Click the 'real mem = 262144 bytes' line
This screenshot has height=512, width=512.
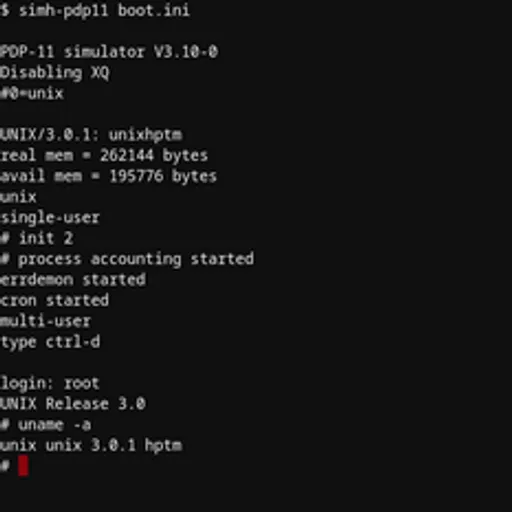click(x=104, y=156)
